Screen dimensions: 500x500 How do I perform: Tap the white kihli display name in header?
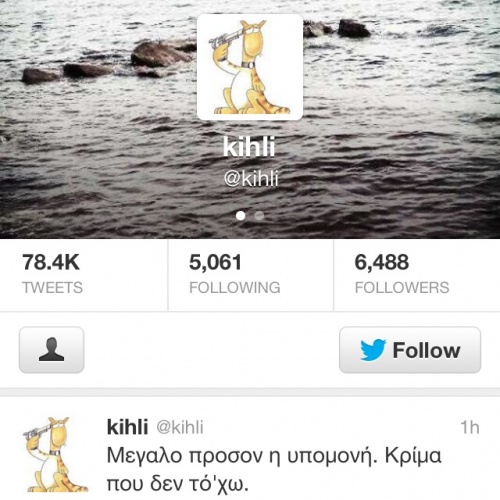coord(249,147)
